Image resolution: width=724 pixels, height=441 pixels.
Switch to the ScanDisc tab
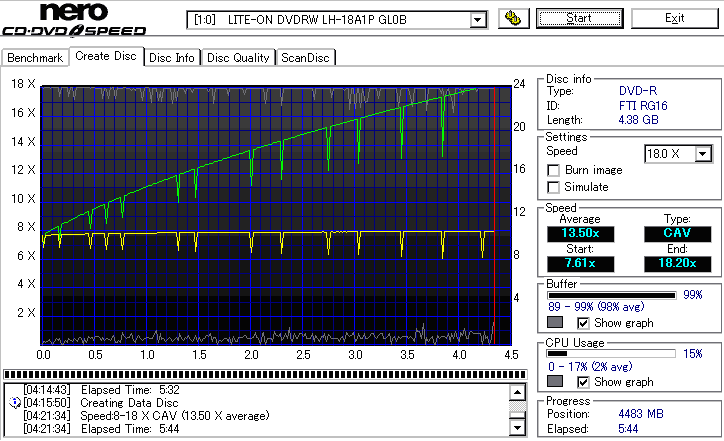click(x=305, y=58)
